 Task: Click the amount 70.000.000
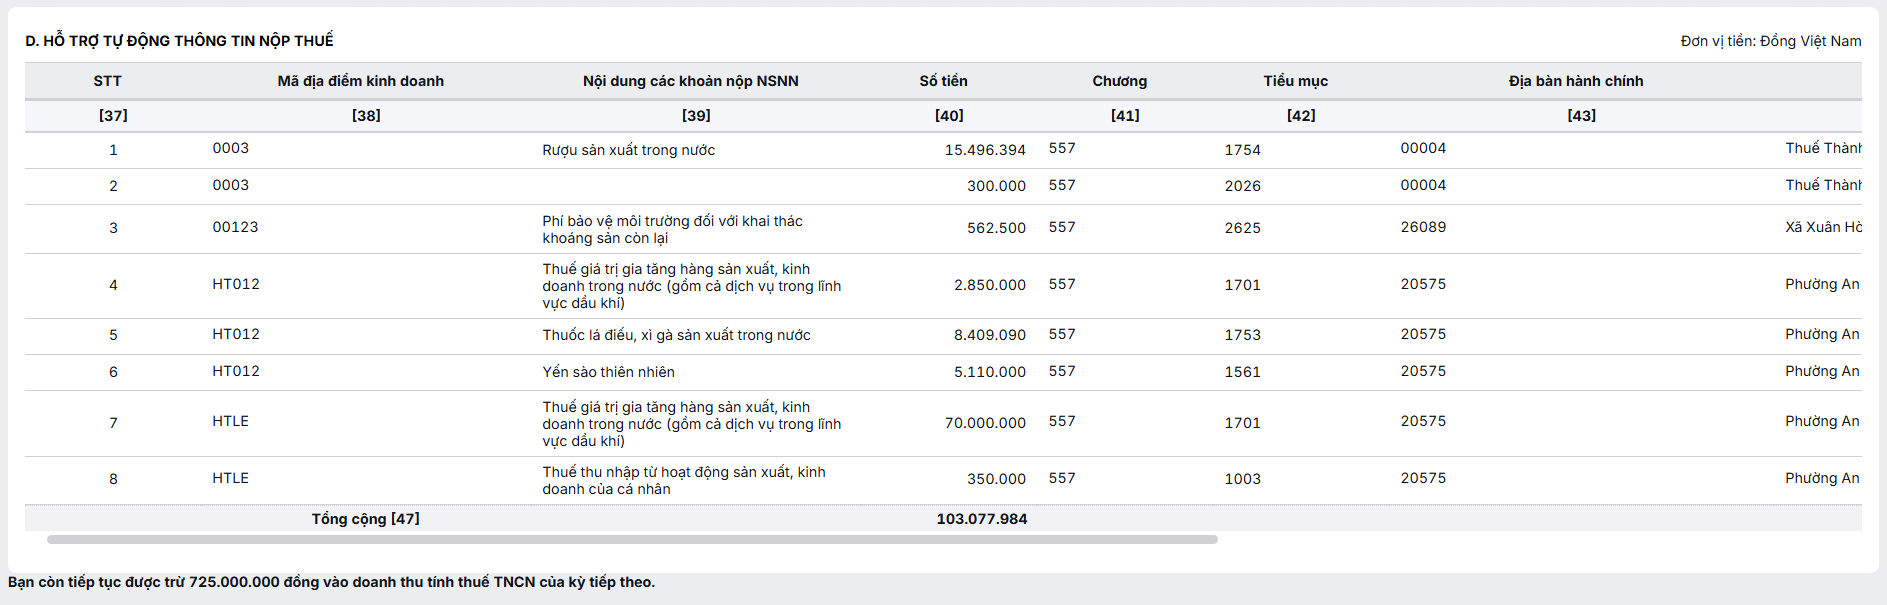pyautogui.click(x=985, y=423)
